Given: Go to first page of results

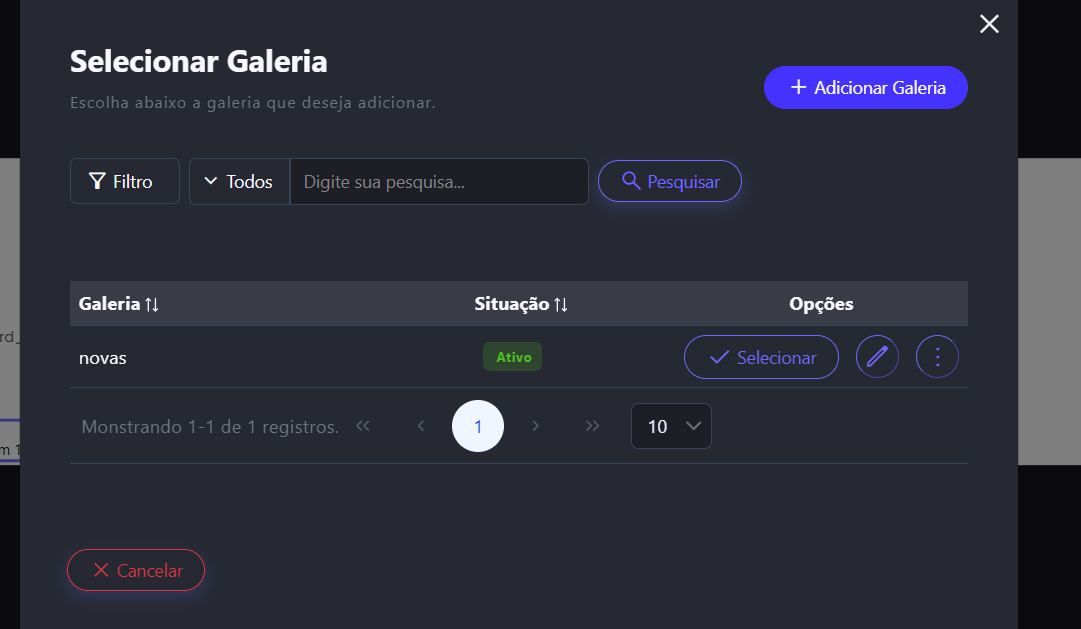Looking at the screenshot, I should tap(363, 426).
